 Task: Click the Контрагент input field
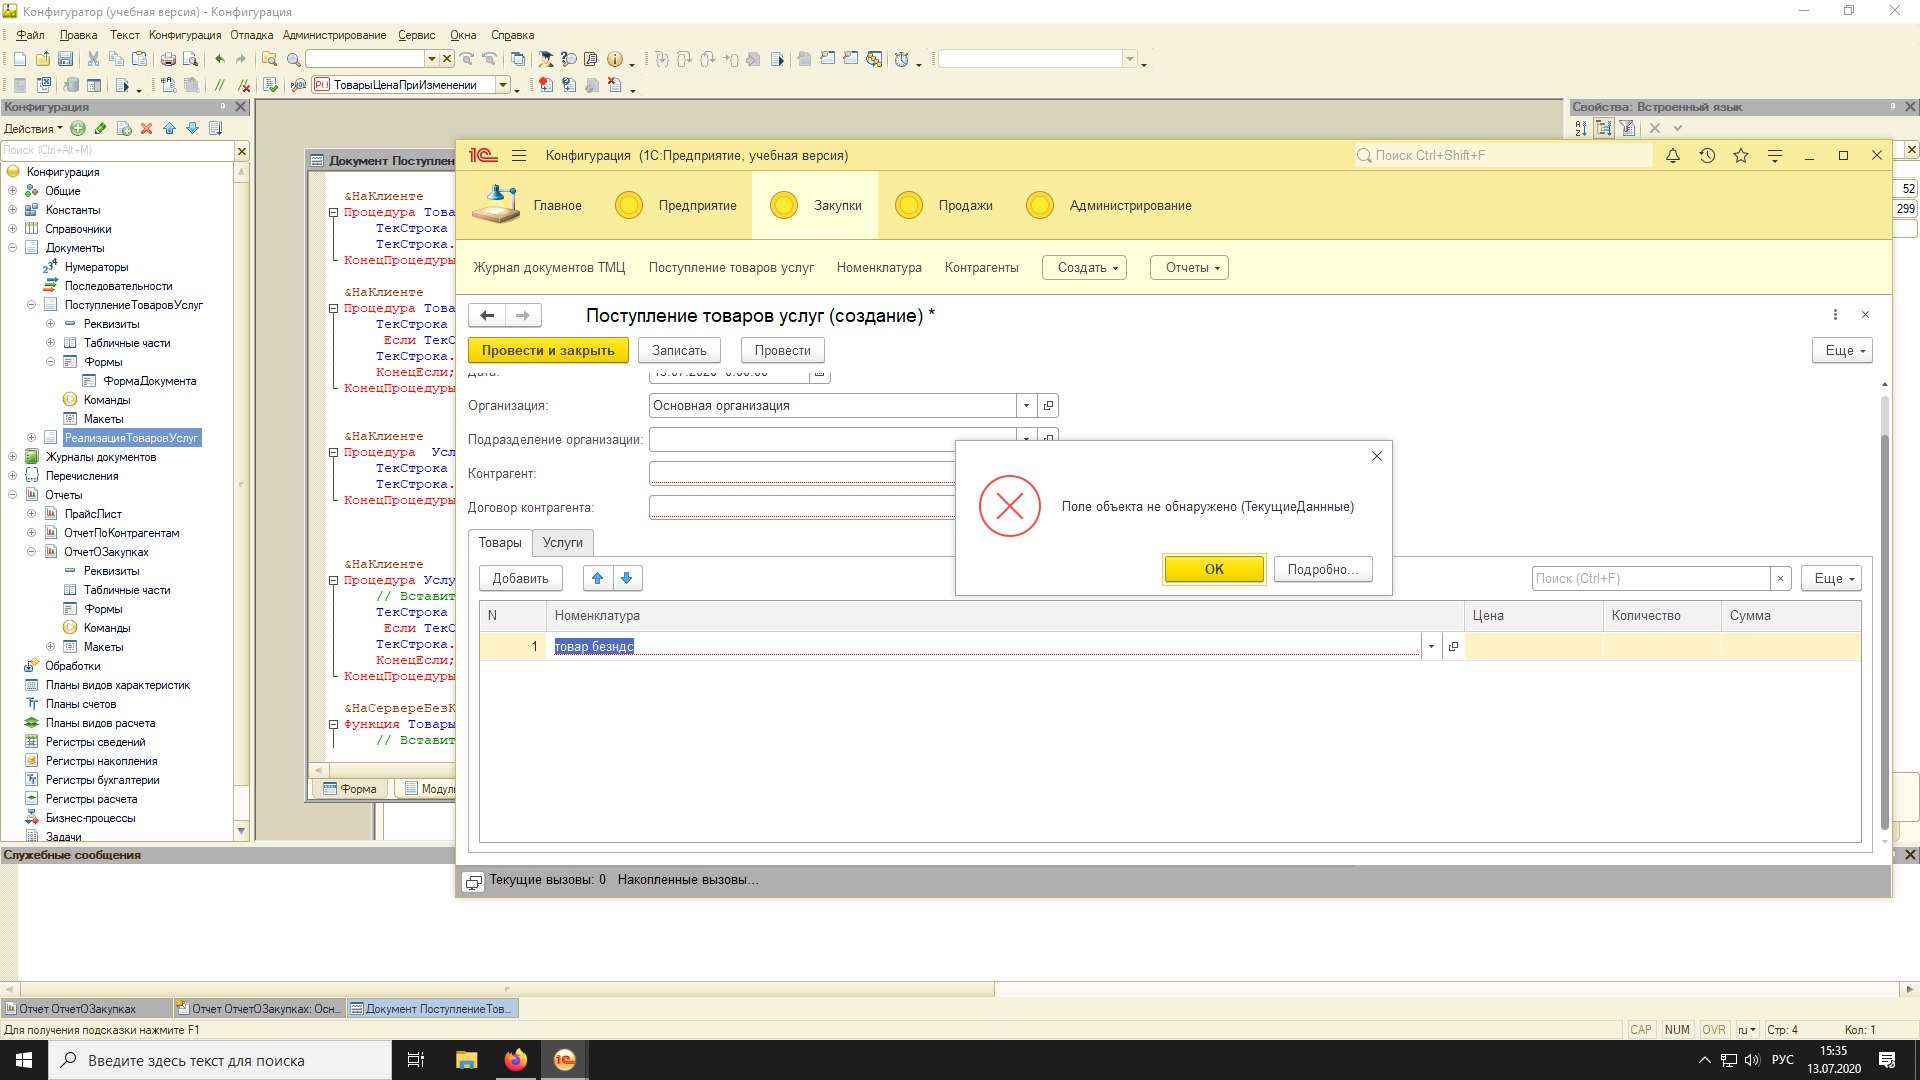coord(802,473)
